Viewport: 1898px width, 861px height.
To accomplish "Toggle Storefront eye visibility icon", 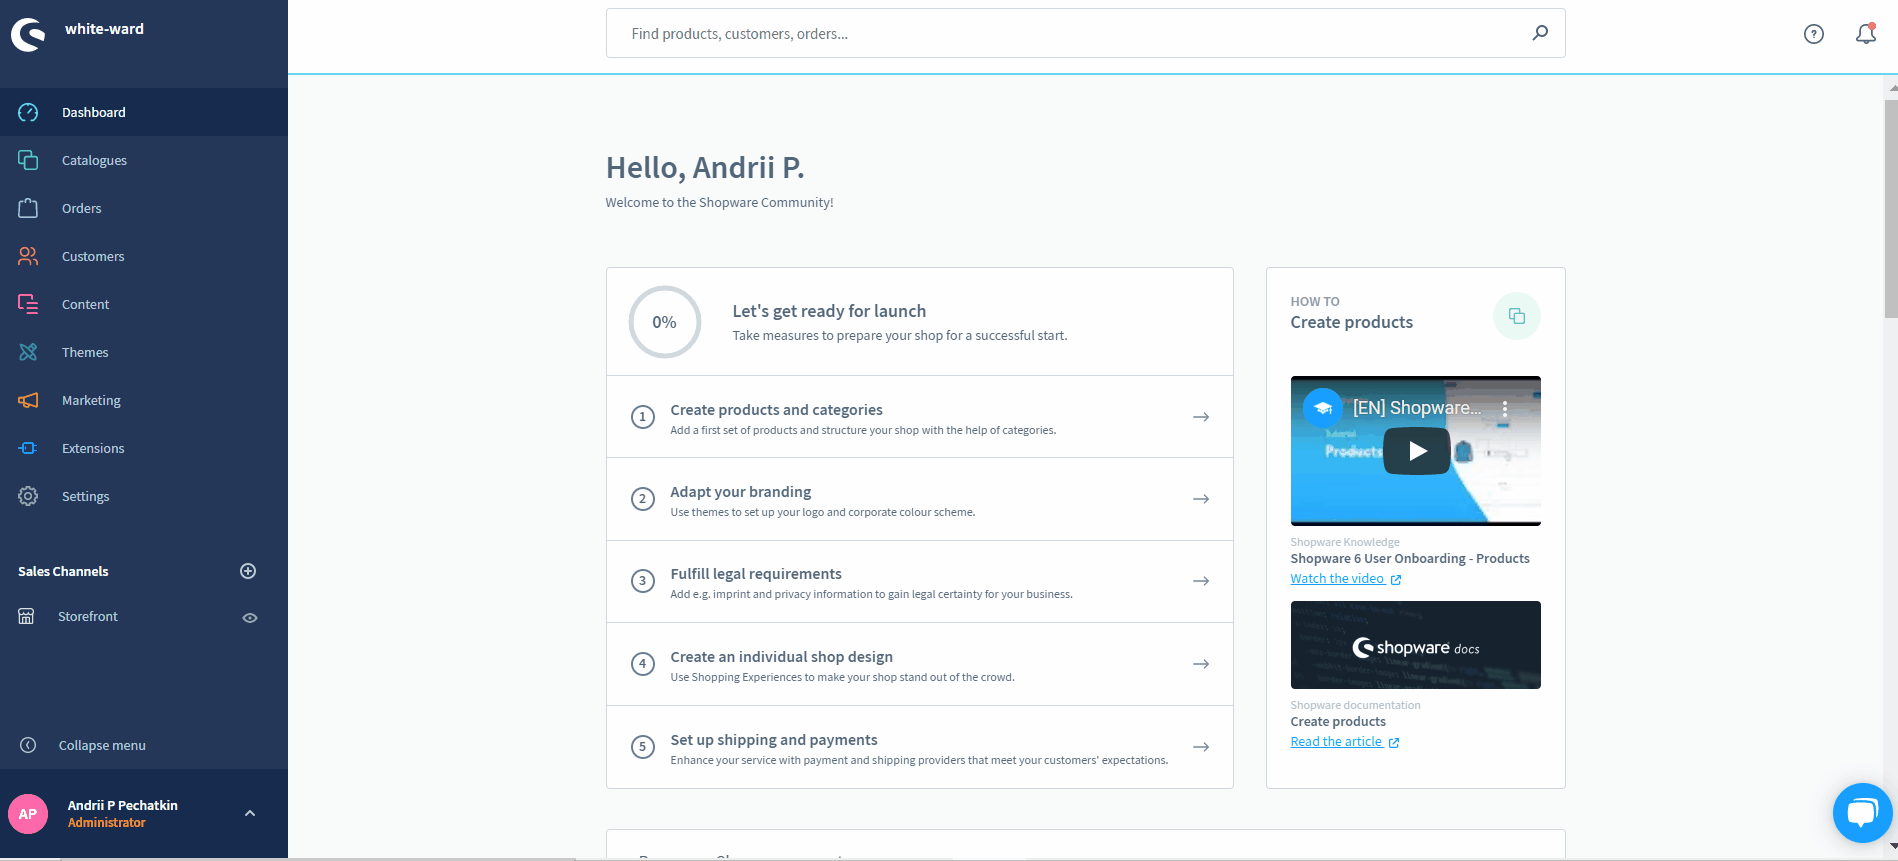I will [x=250, y=618].
